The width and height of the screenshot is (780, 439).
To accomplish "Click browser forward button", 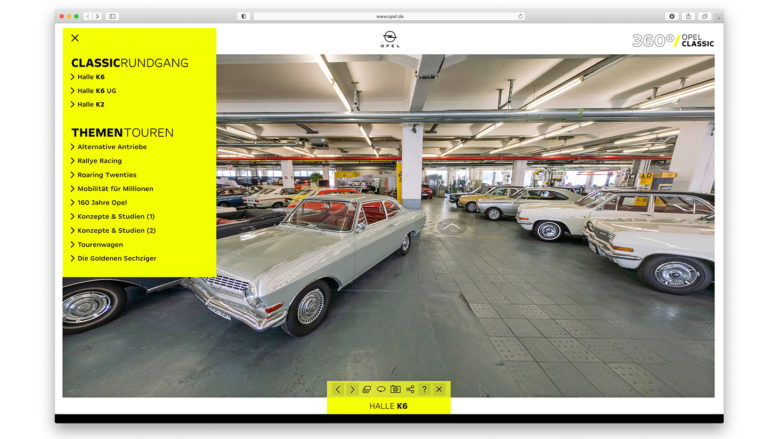I will (x=98, y=16).
